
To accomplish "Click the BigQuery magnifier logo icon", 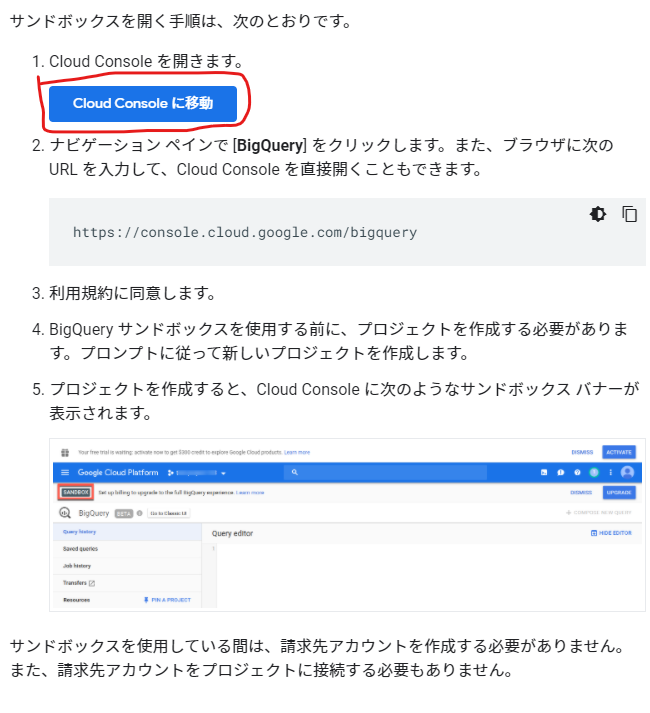I will pyautogui.click(x=65, y=513).
